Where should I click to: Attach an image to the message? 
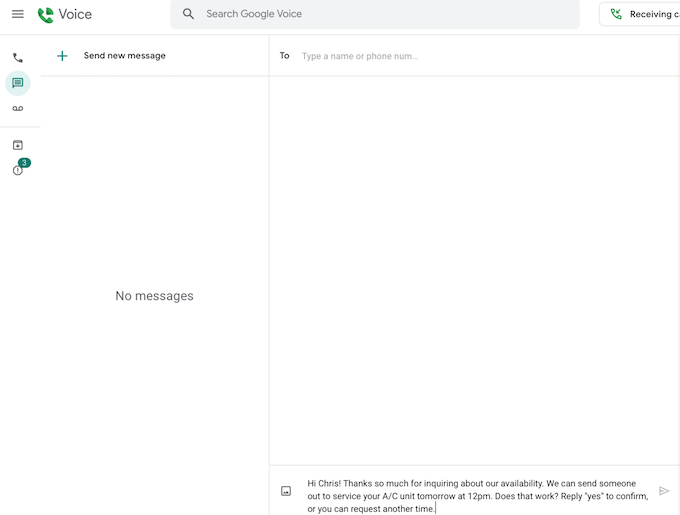point(286,491)
